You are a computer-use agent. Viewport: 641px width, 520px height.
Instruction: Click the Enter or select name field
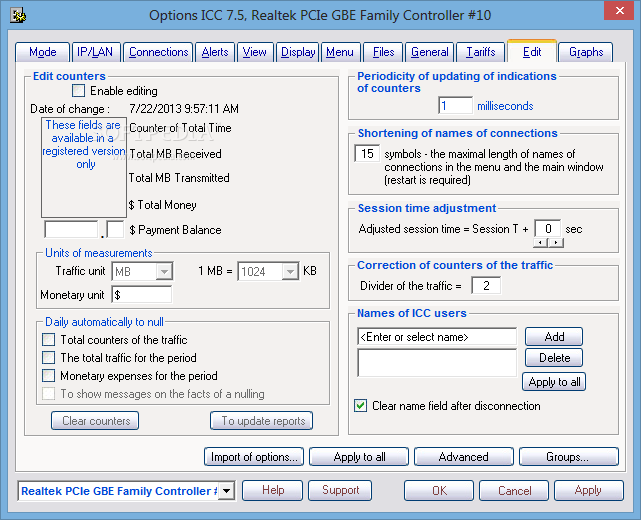(437, 337)
